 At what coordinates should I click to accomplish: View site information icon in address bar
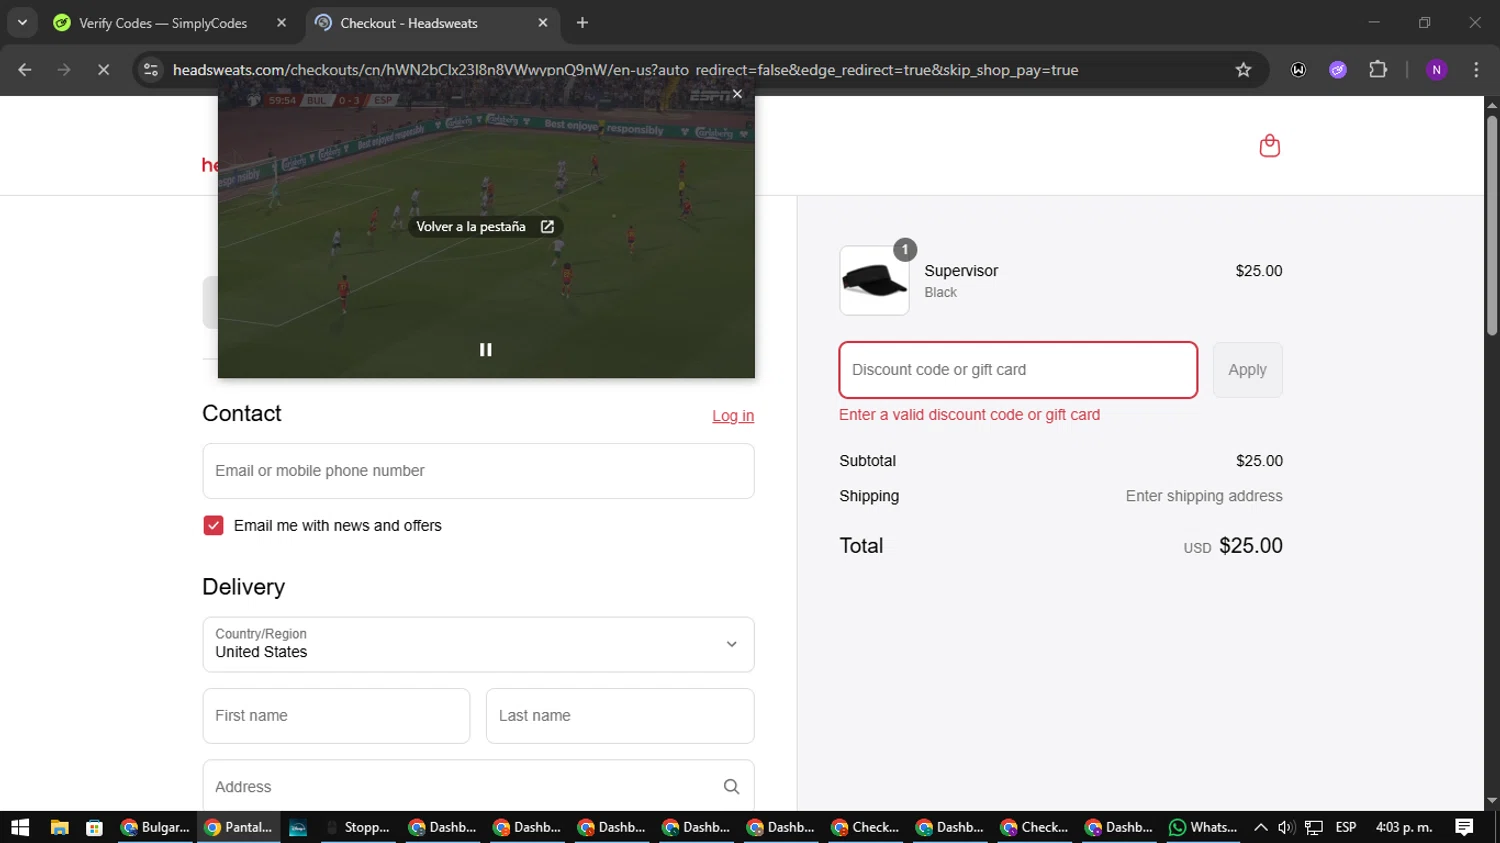point(151,70)
